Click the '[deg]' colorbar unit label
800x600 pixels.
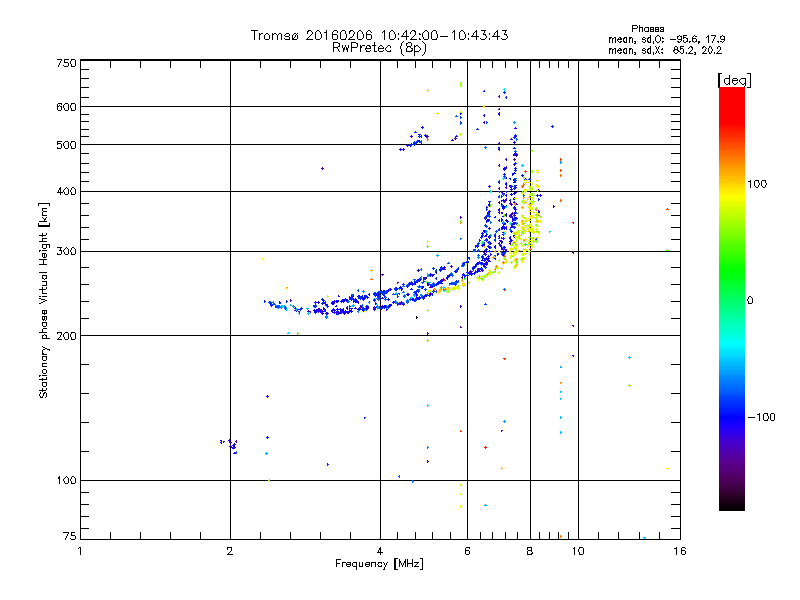pyautogui.click(x=734, y=81)
